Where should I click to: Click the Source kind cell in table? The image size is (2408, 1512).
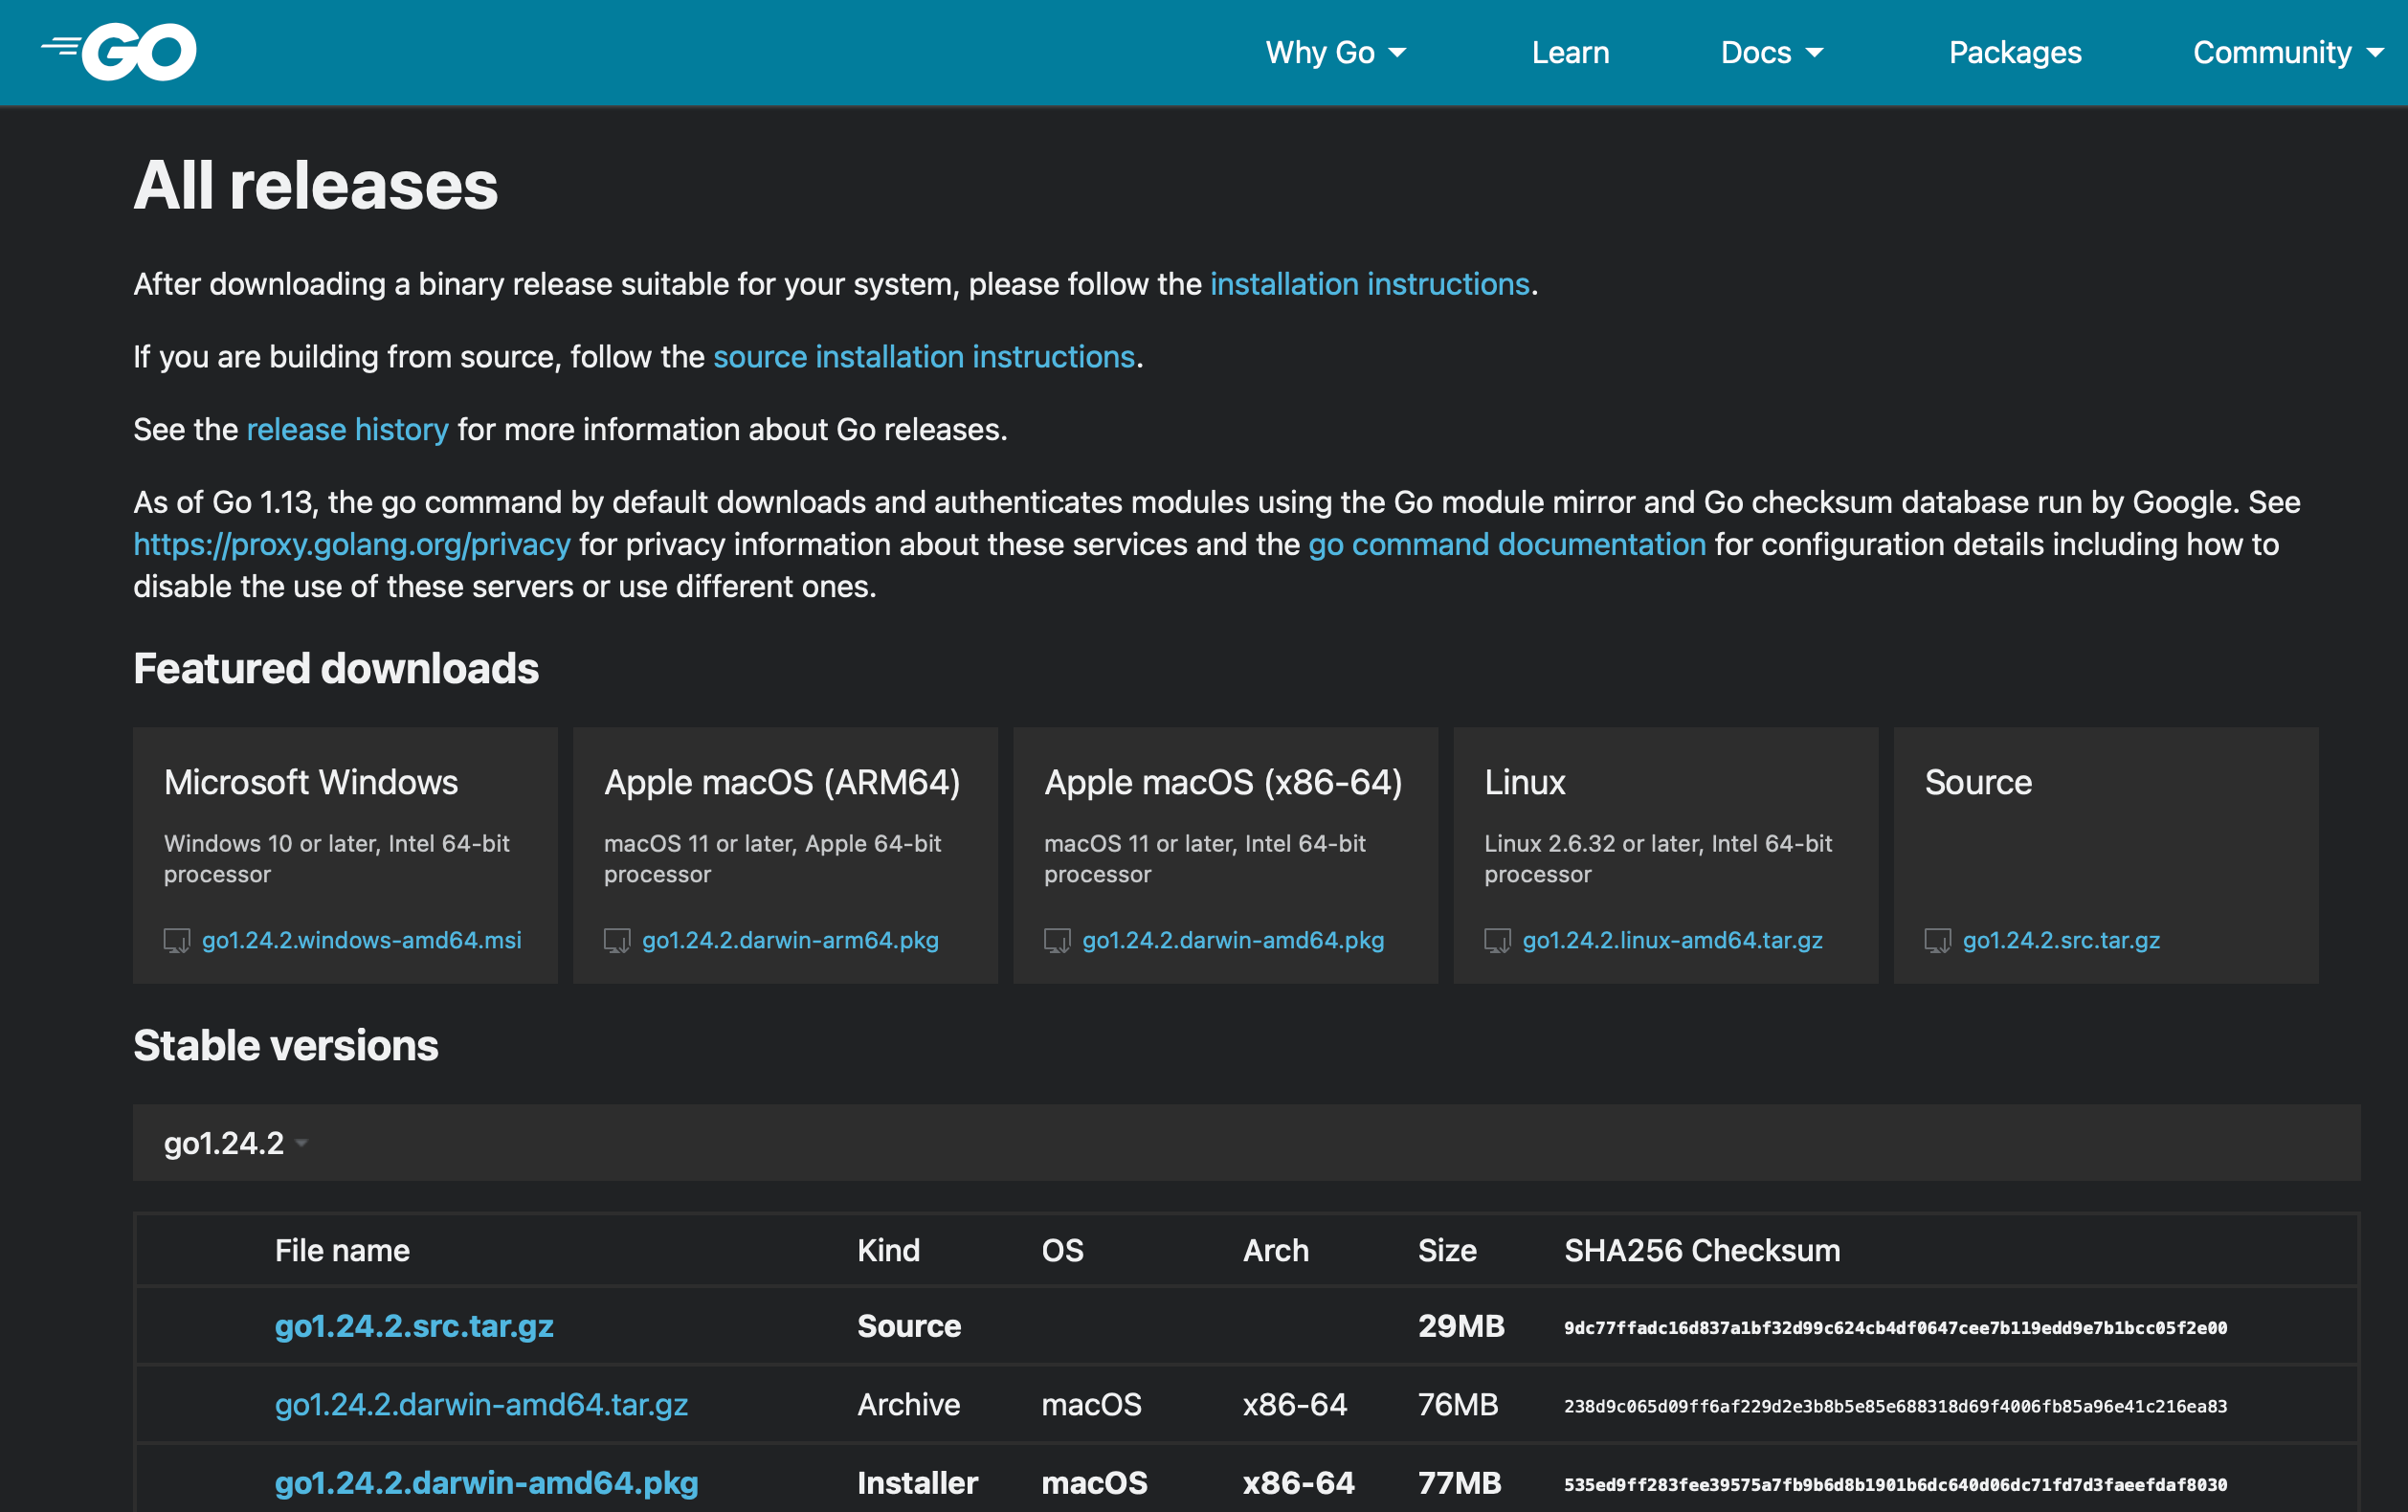tap(909, 1326)
